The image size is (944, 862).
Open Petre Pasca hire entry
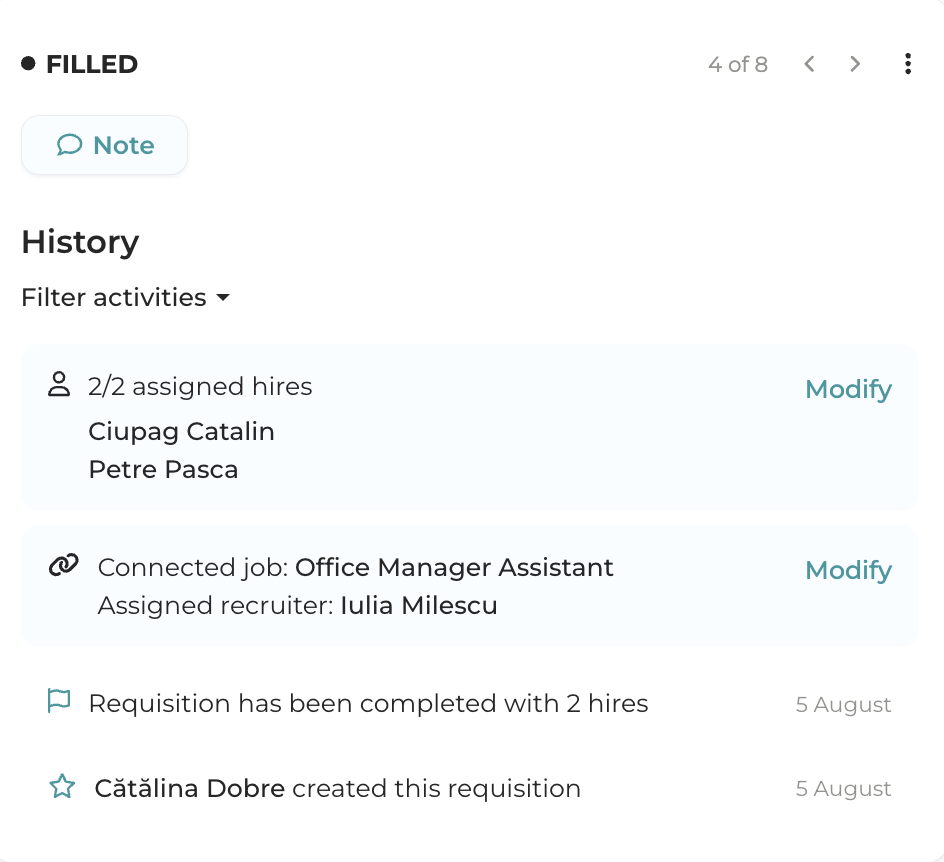pyautogui.click(x=163, y=469)
